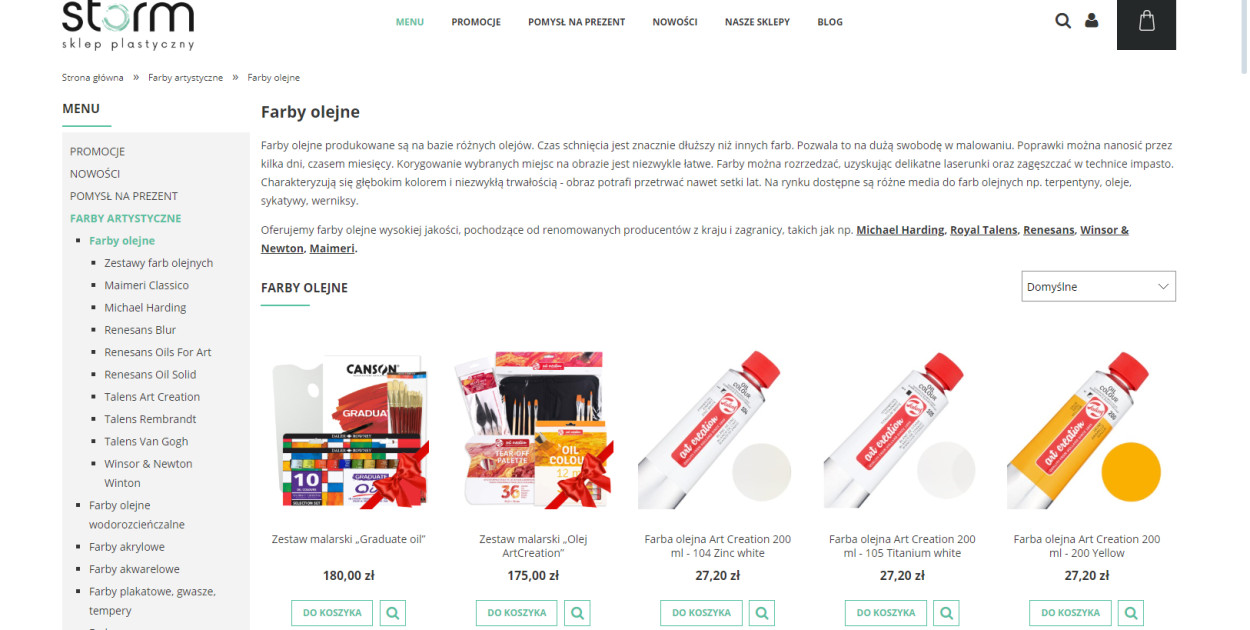Open the shopping cart bag icon

coord(1146,21)
